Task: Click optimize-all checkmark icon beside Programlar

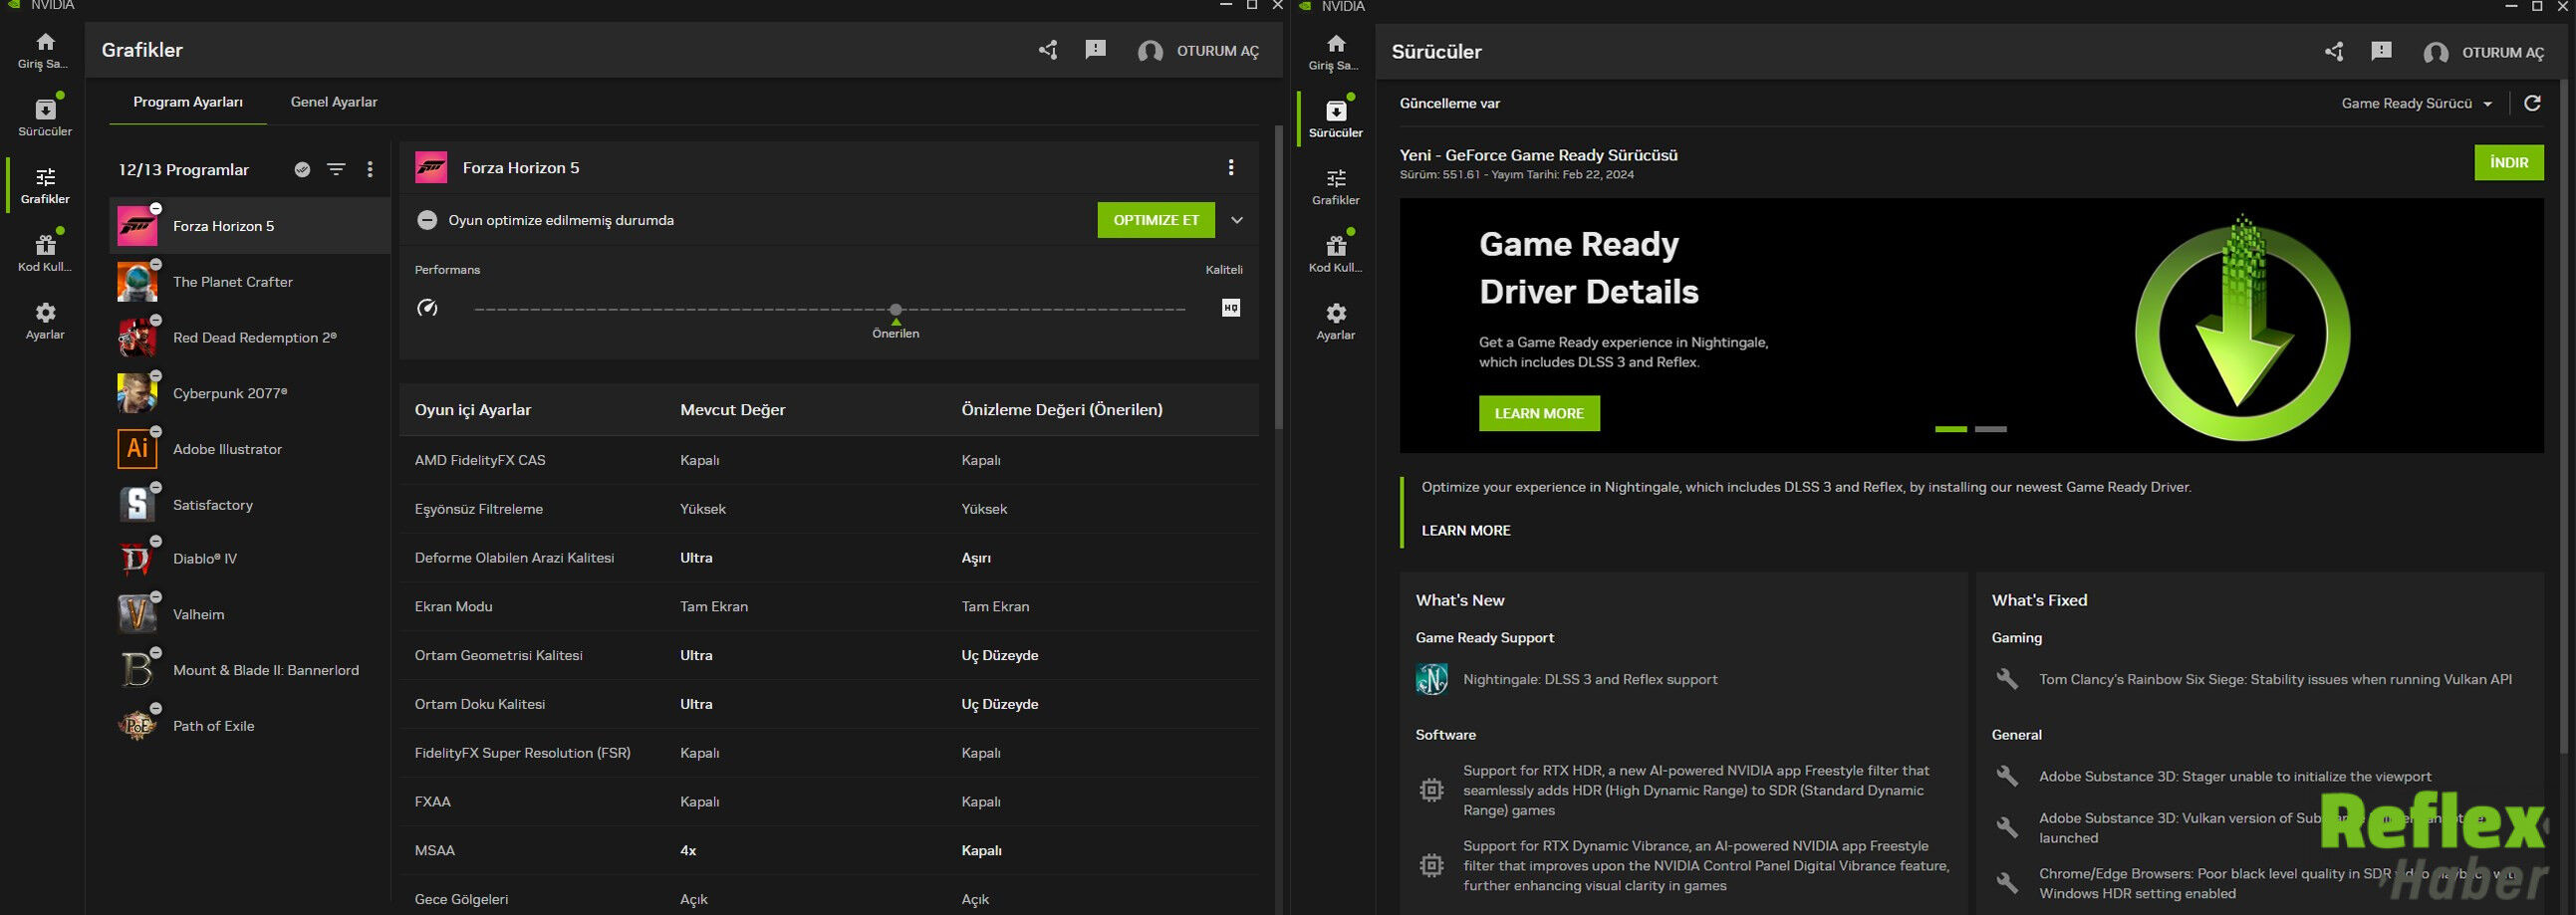Action: click(x=302, y=170)
